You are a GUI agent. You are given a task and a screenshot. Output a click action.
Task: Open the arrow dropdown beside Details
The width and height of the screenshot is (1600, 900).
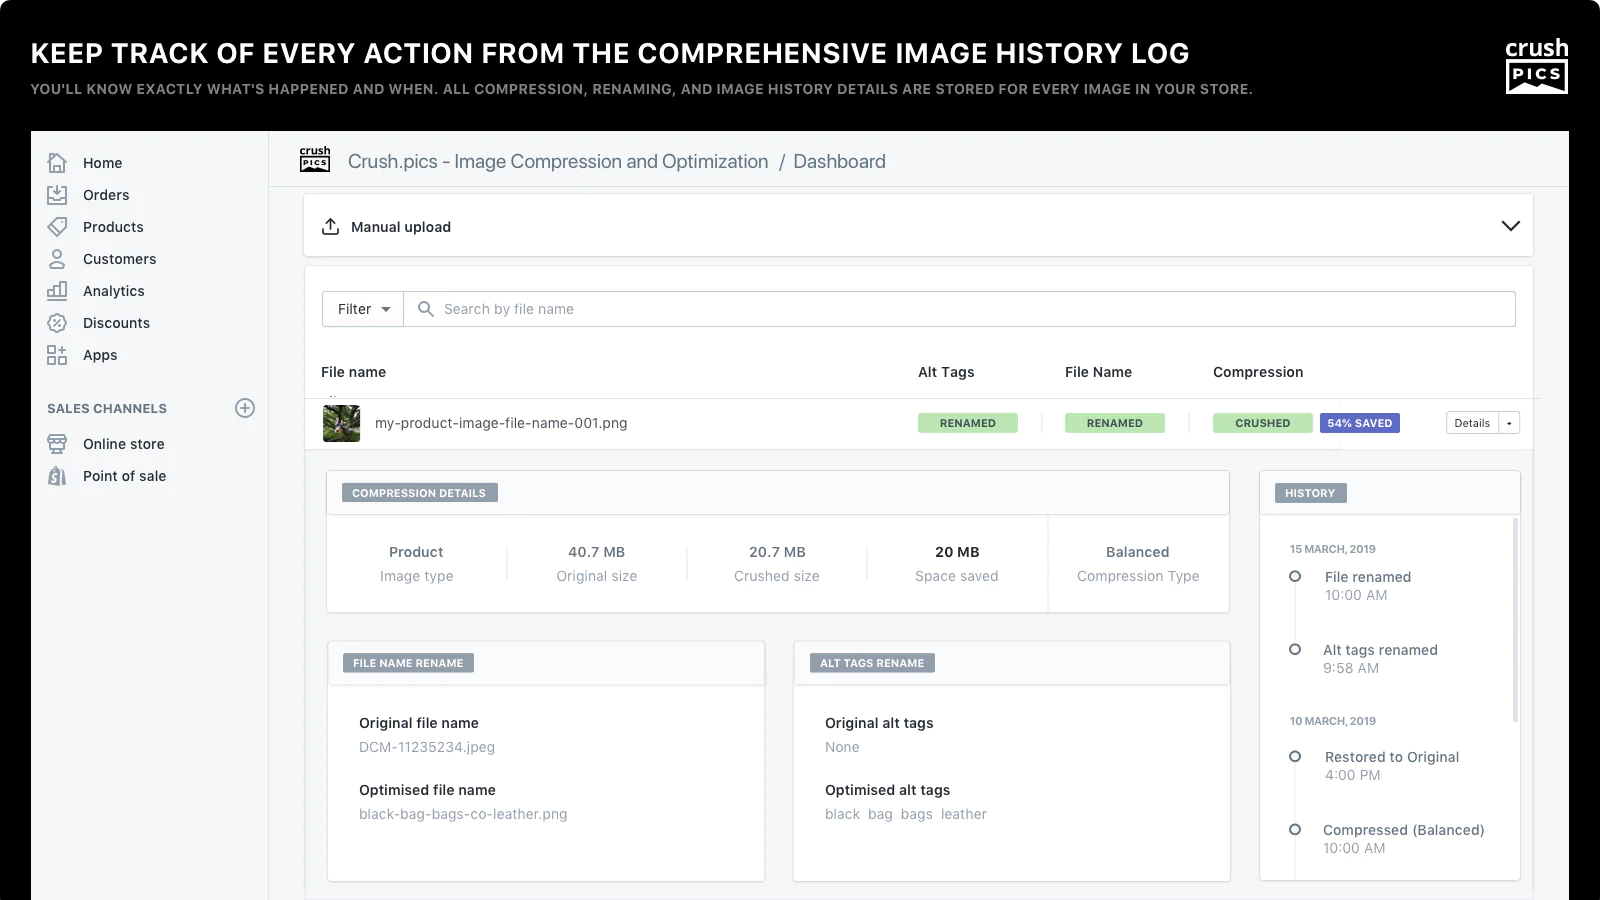(1510, 423)
